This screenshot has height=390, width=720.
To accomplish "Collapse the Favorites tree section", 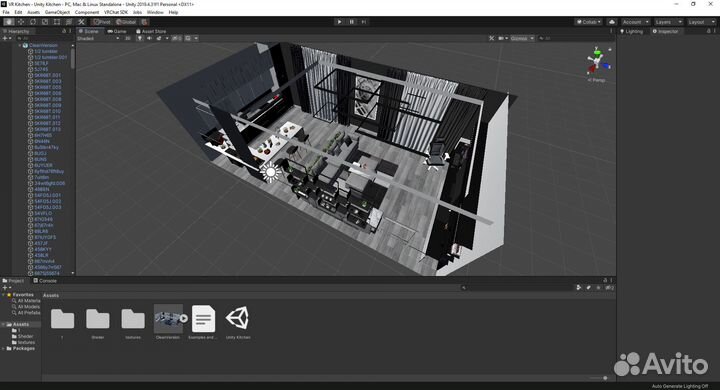I will [3, 295].
